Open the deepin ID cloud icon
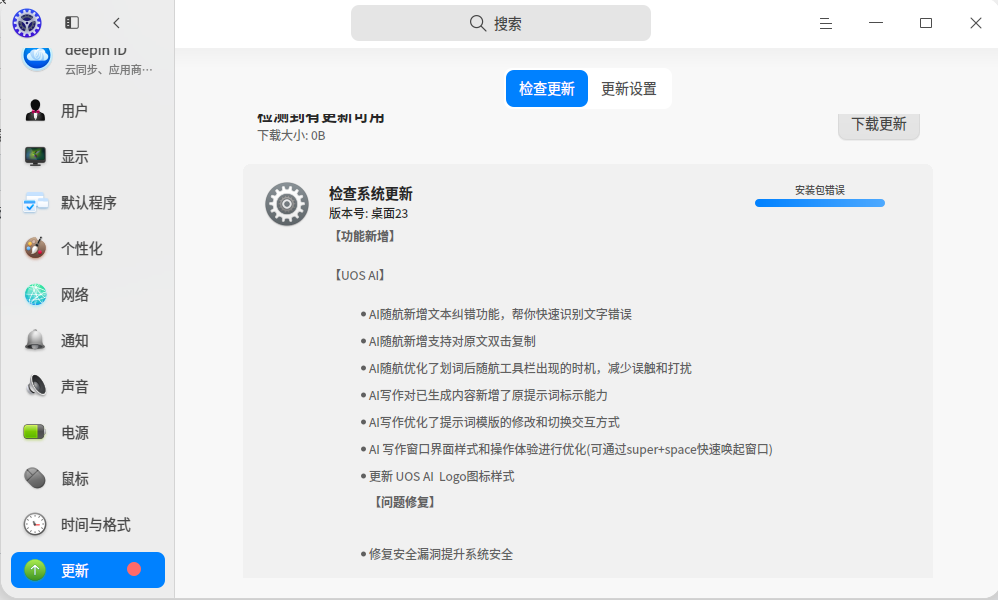The height and width of the screenshot is (600, 998). 37,57
